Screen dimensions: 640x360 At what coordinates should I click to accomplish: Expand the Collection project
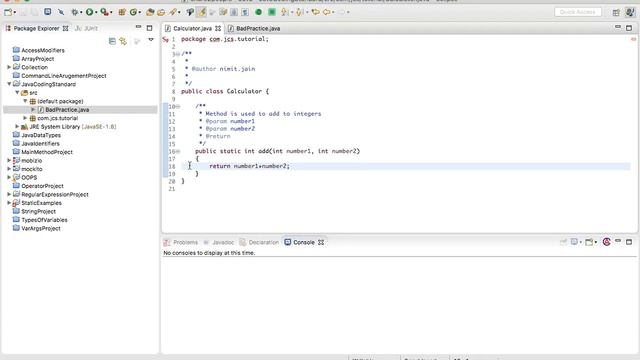[9, 67]
